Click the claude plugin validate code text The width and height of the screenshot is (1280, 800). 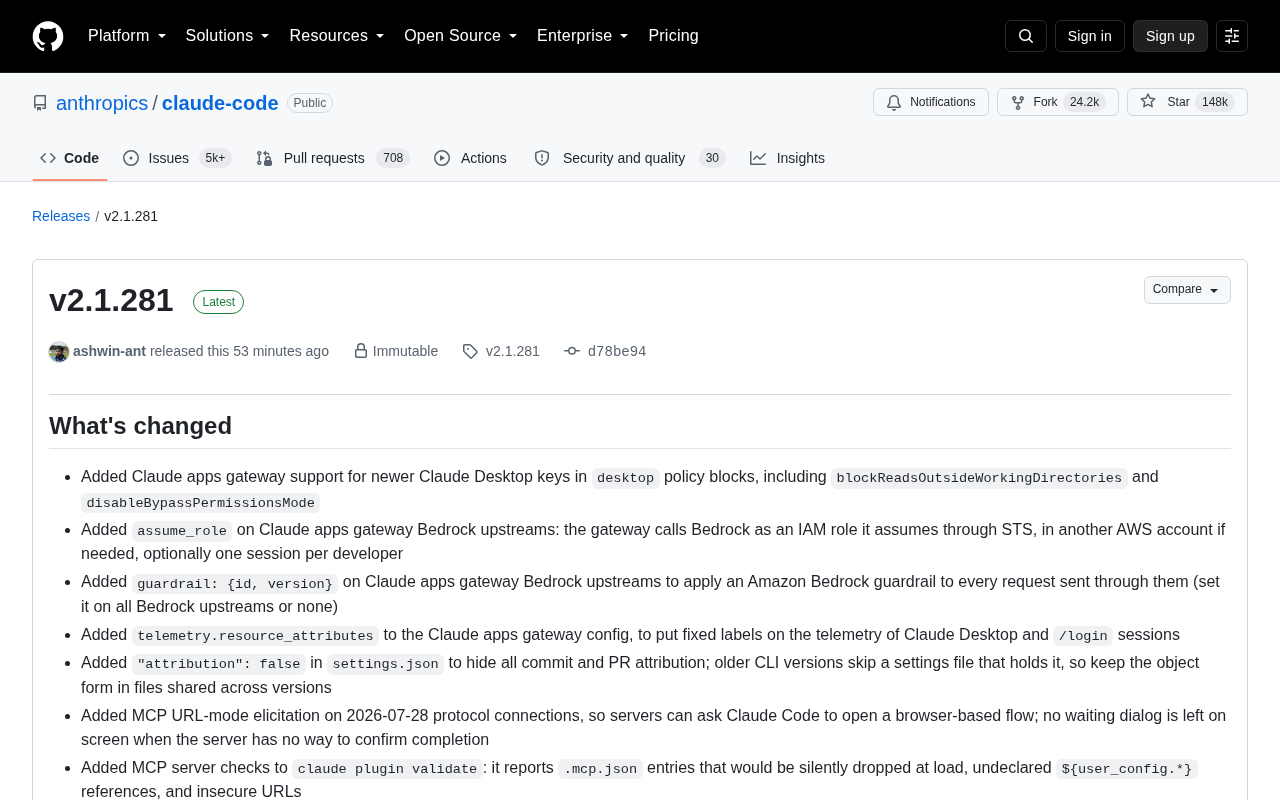click(388, 769)
